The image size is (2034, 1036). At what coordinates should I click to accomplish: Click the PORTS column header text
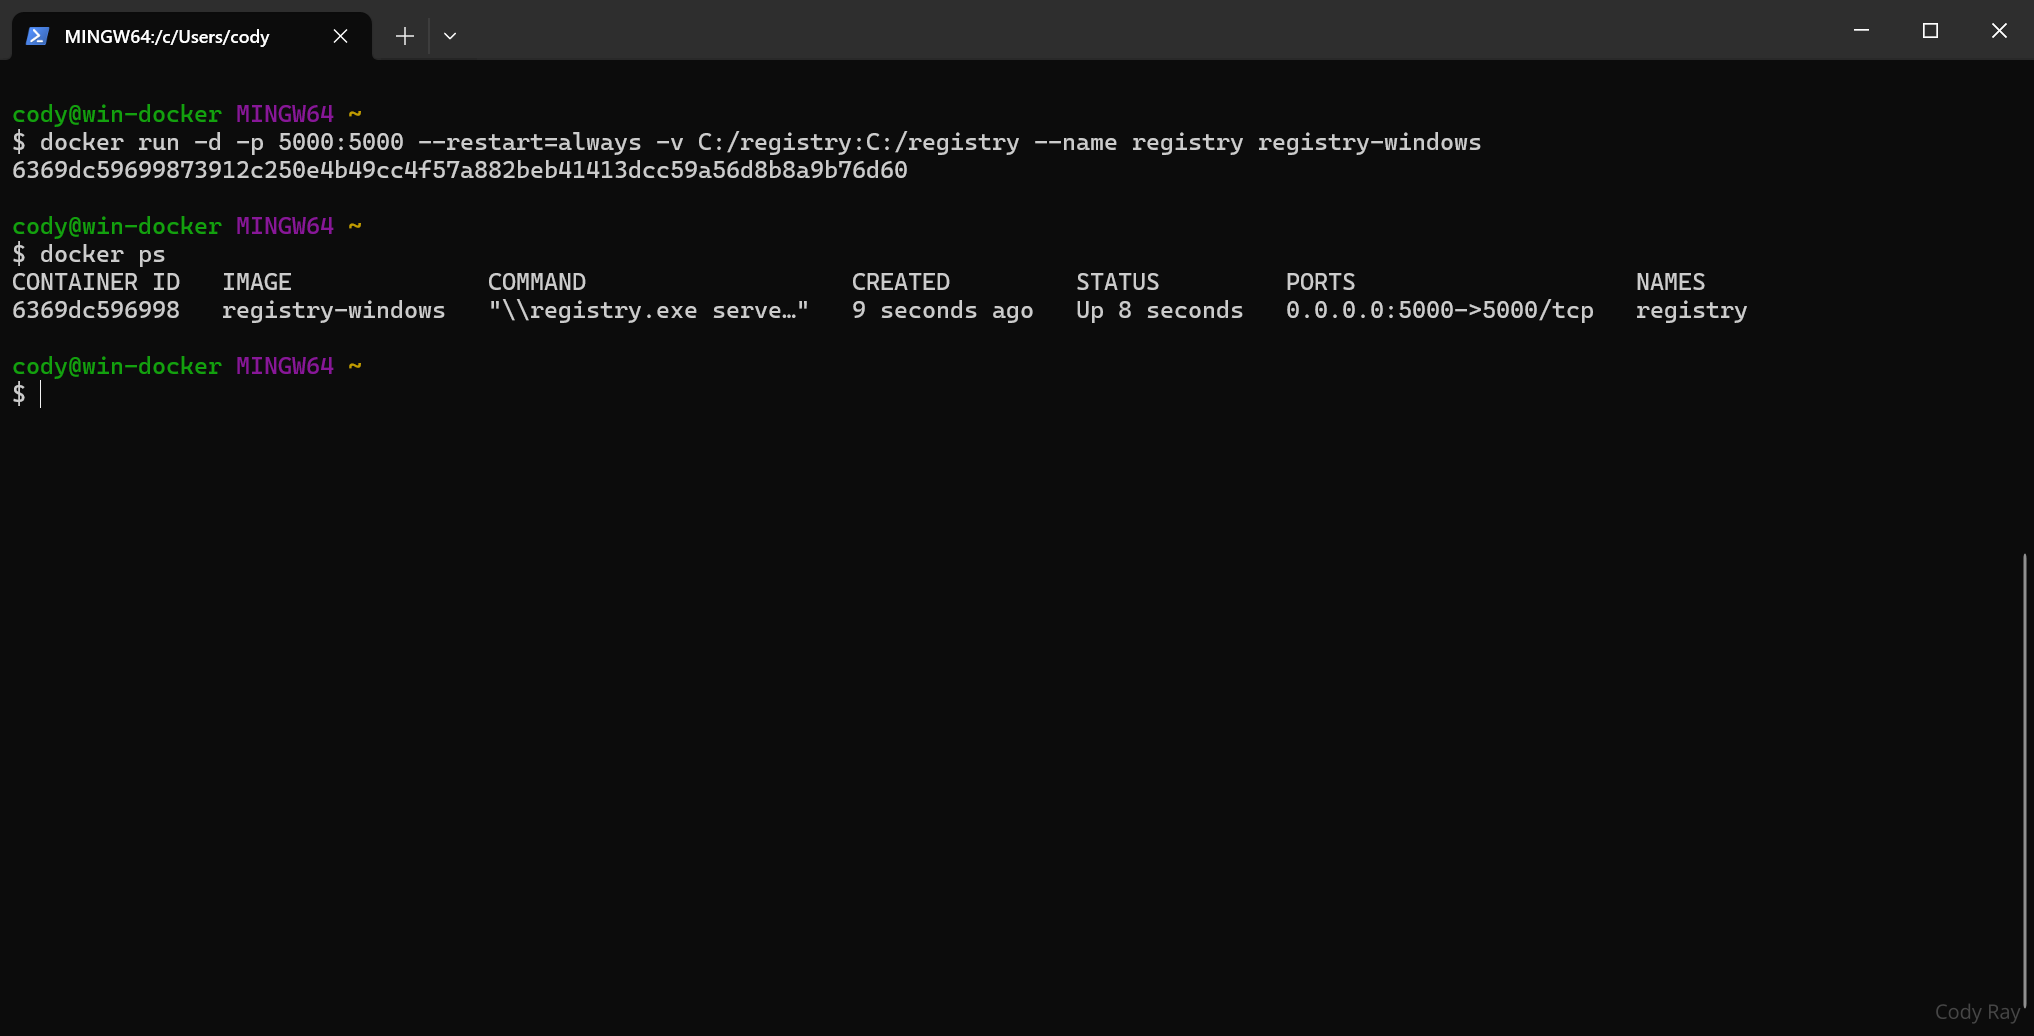[x=1320, y=282]
